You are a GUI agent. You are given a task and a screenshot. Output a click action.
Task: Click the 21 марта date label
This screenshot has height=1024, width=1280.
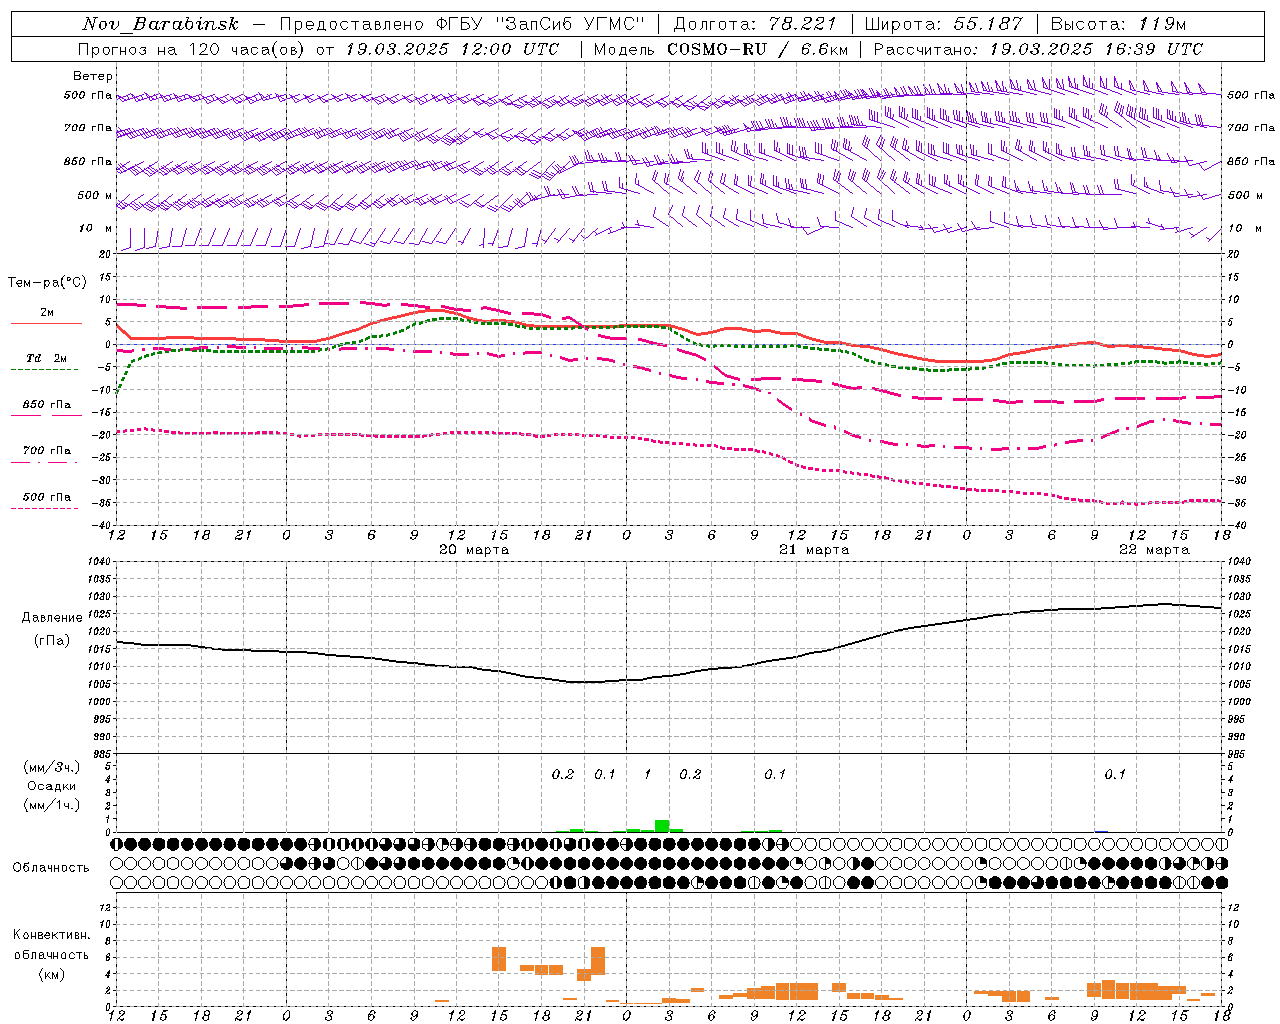click(x=814, y=550)
